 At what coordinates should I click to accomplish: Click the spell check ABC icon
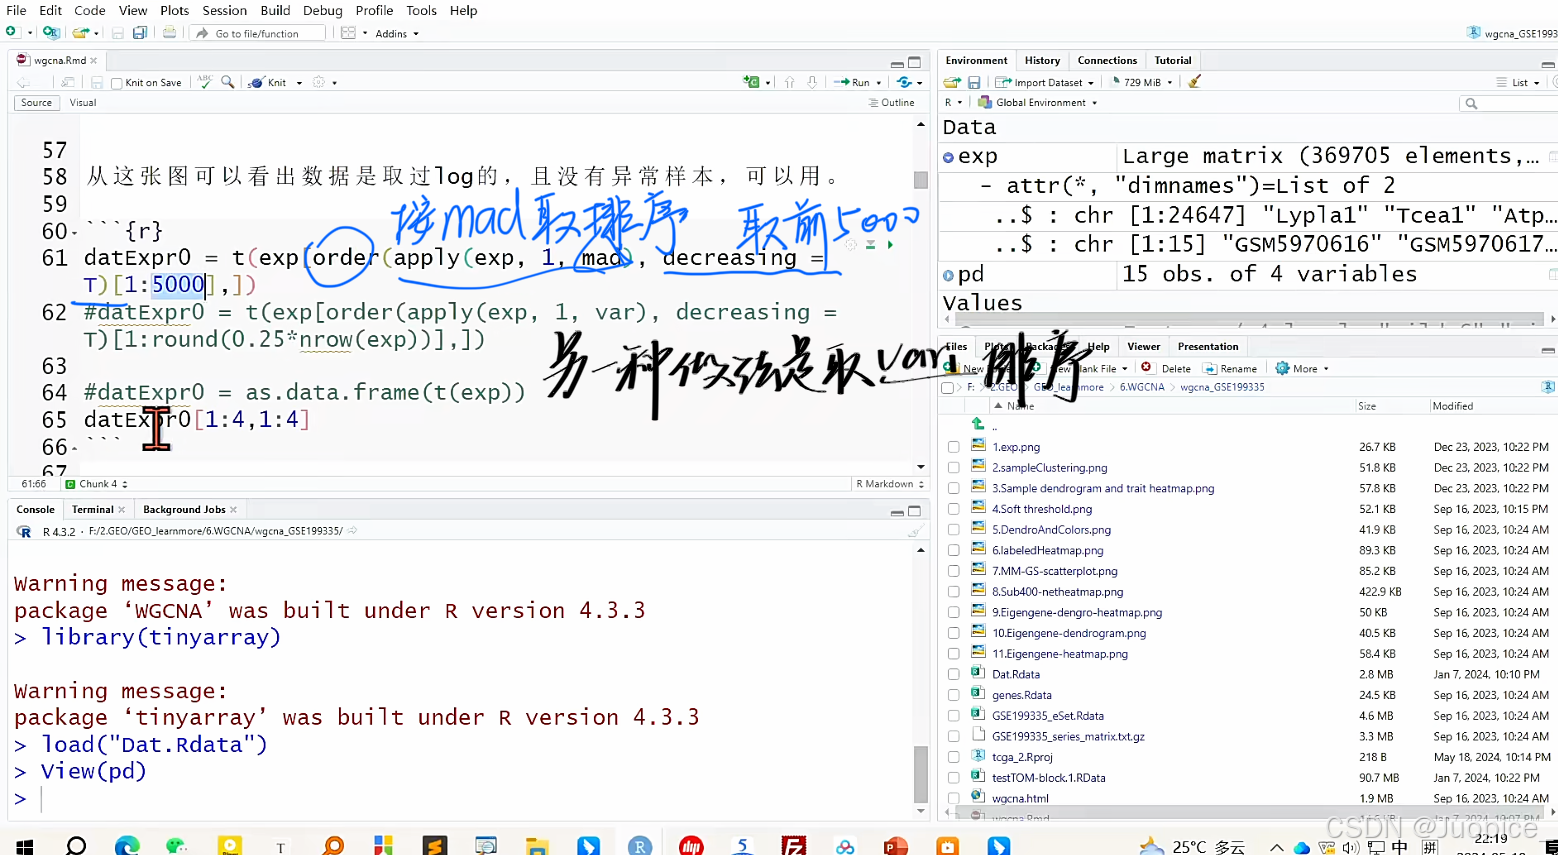pyautogui.click(x=205, y=82)
